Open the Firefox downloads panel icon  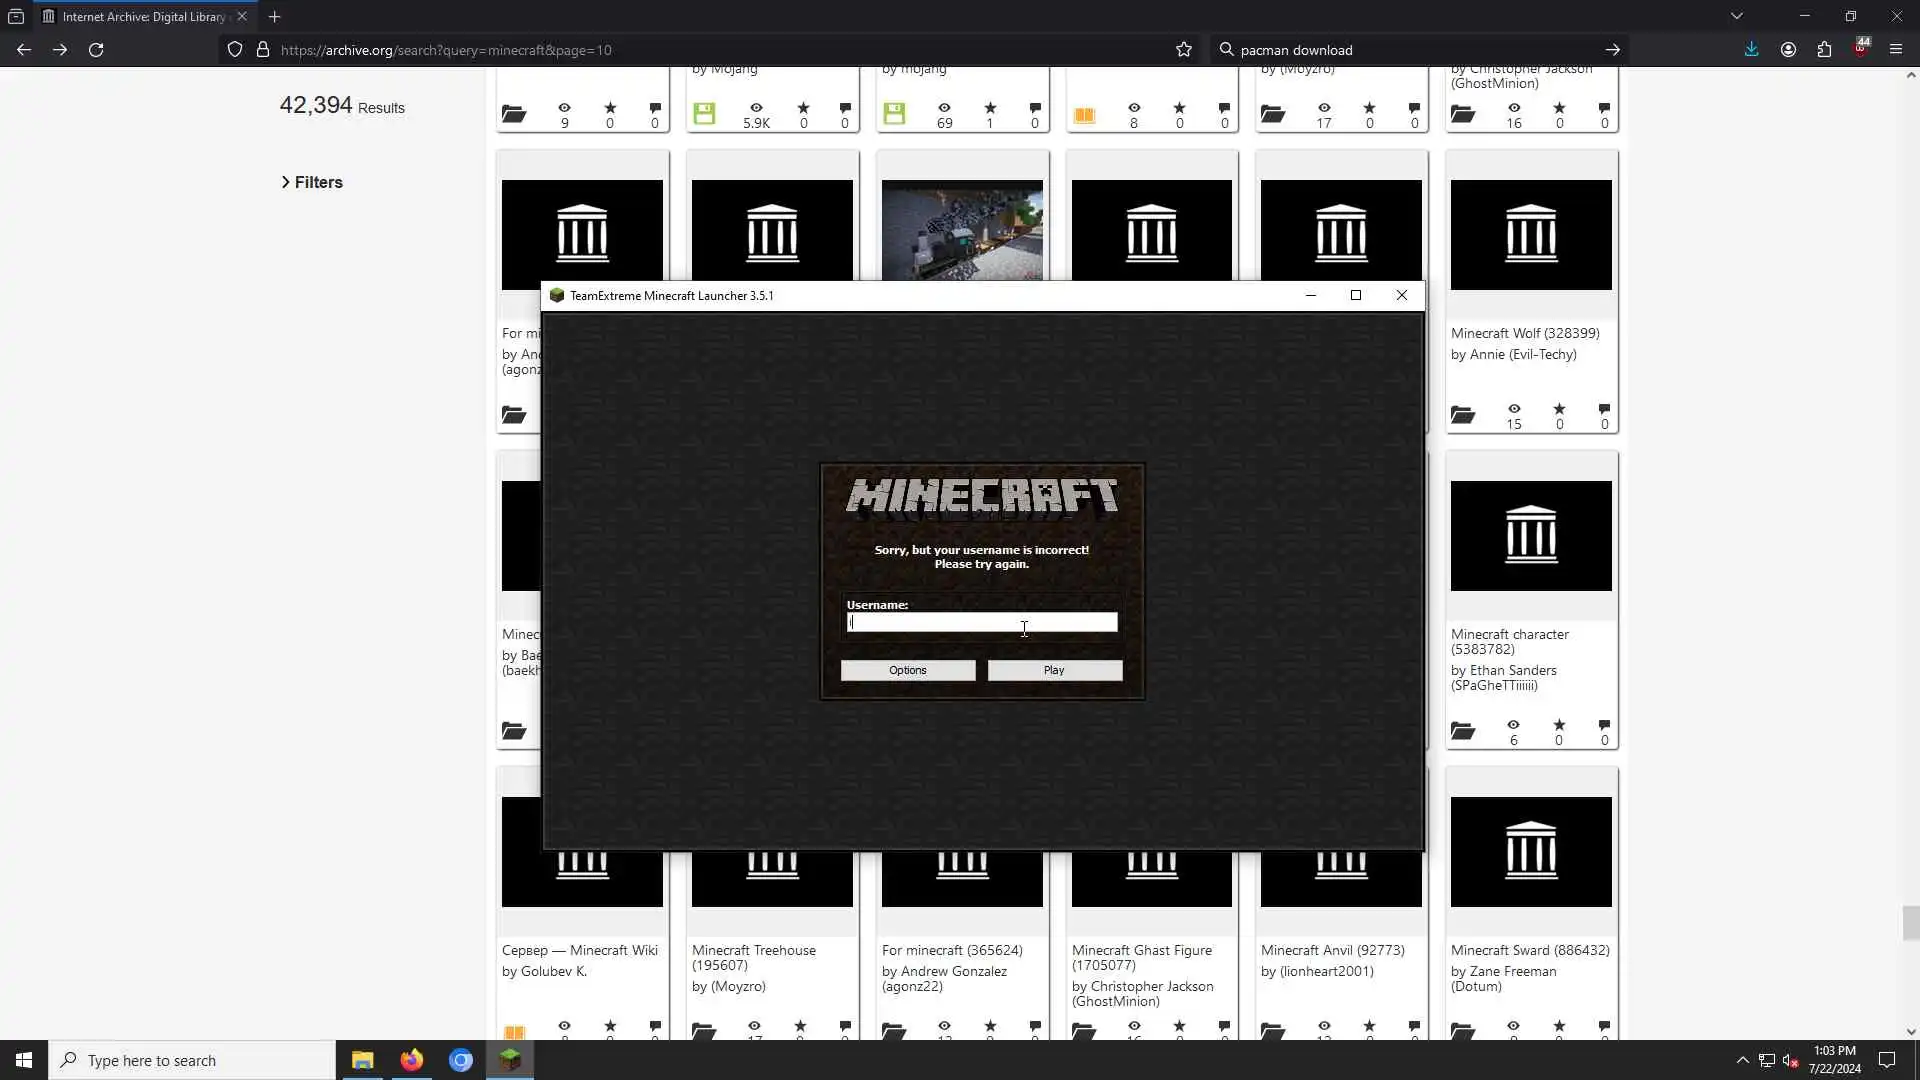click(1751, 50)
